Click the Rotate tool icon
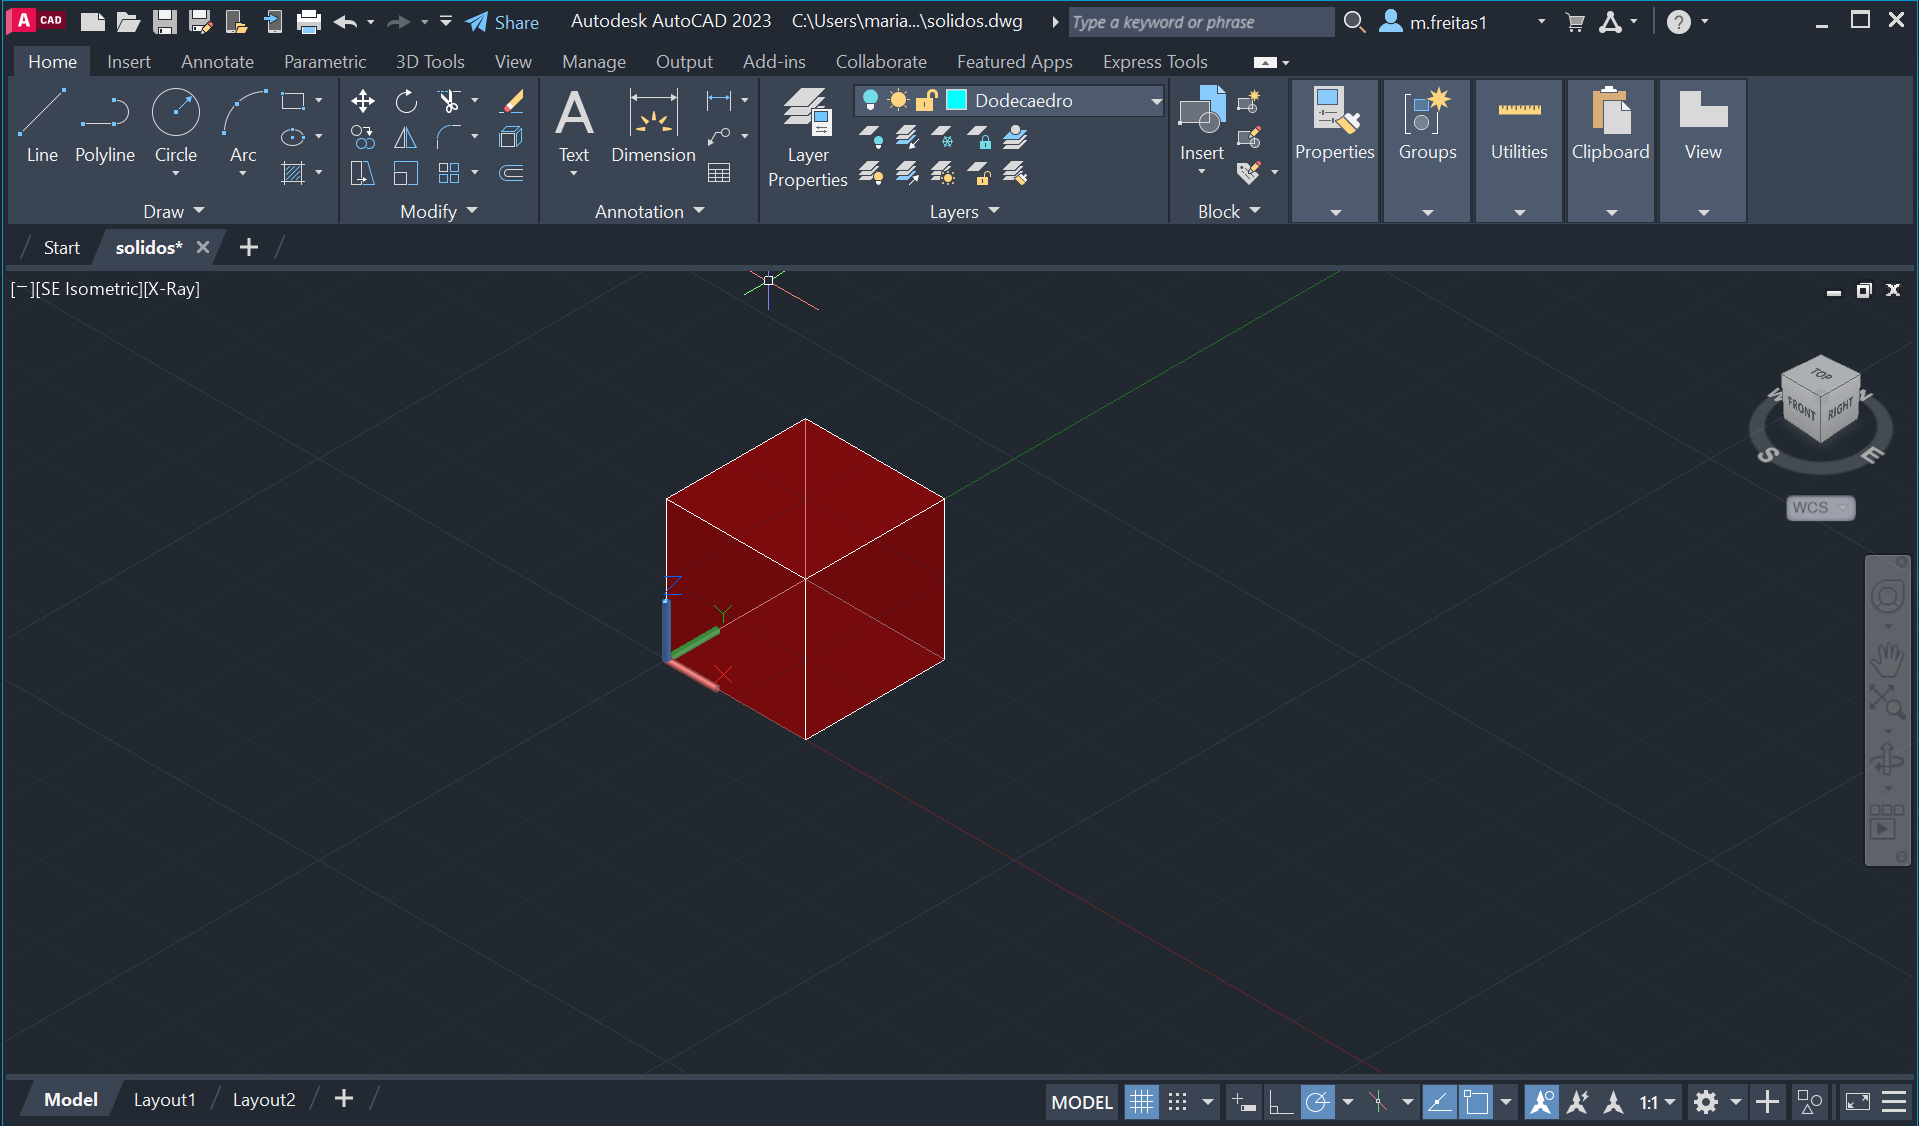The image size is (1919, 1126). 406,101
